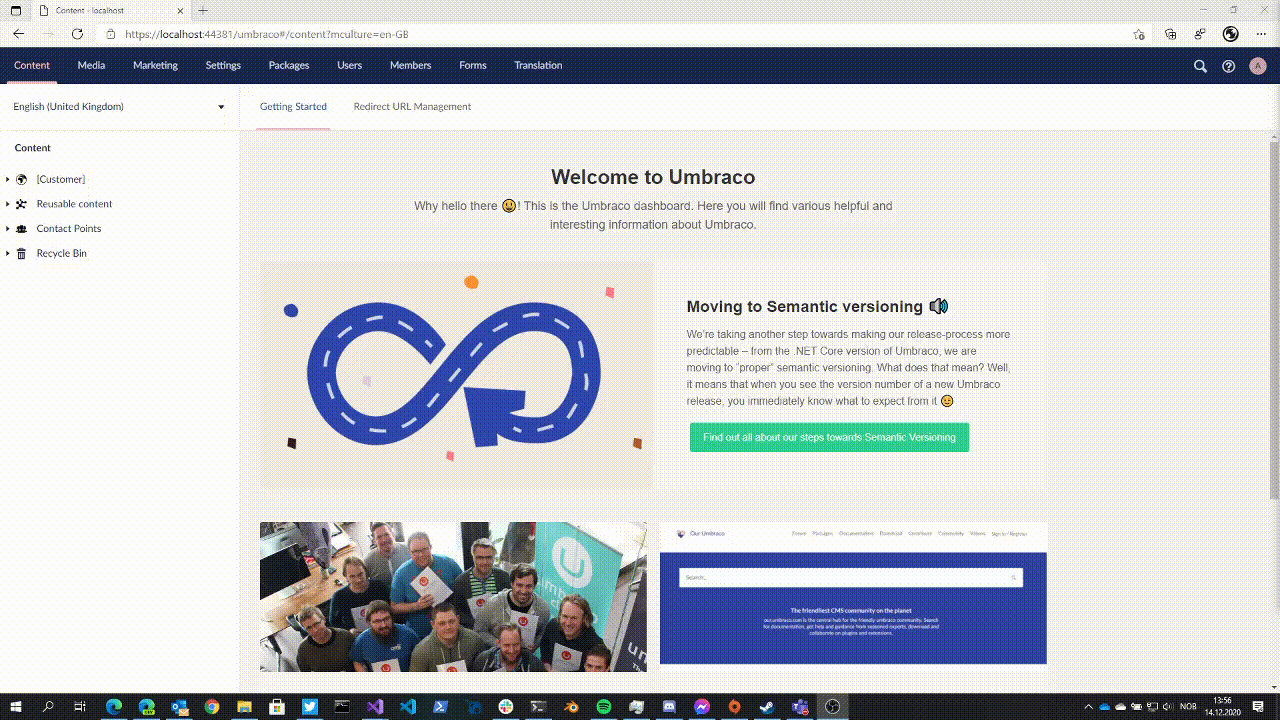The width and height of the screenshot is (1280, 720).
Task: Add this page to favorites star icon
Action: (x=1139, y=34)
